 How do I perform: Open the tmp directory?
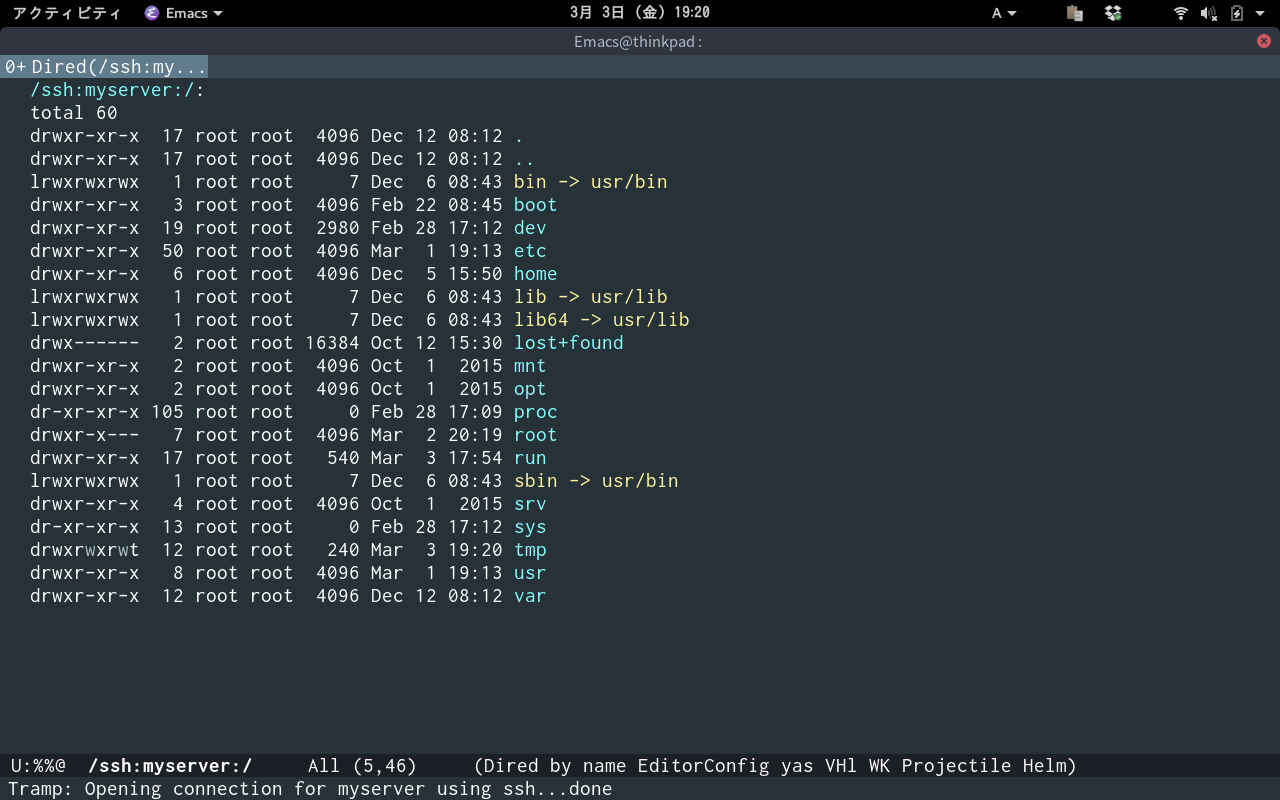tap(530, 550)
